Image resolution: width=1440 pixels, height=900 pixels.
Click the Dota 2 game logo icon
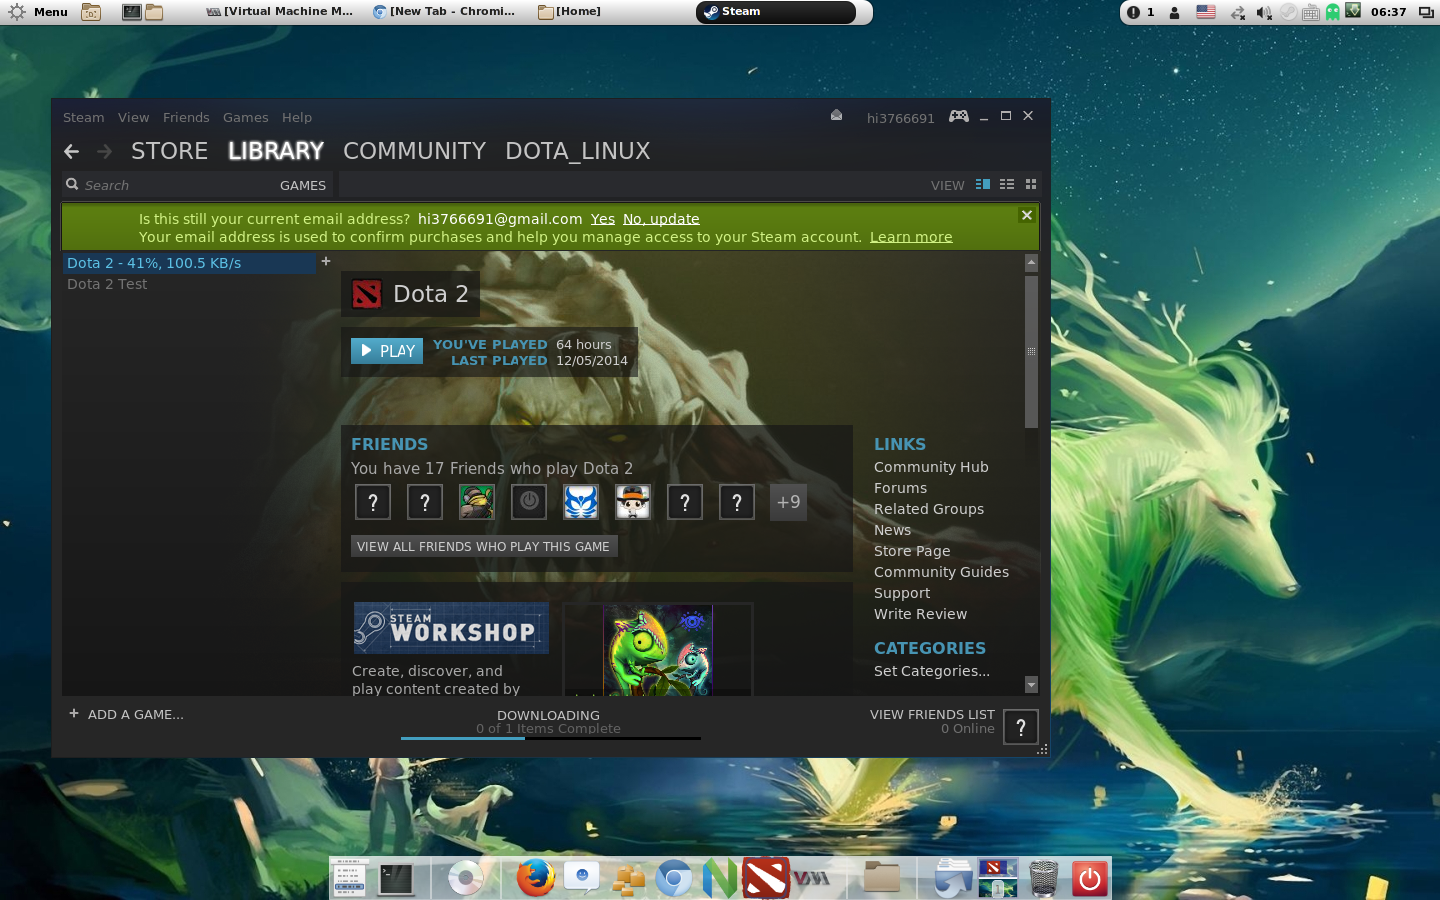pos(367,294)
